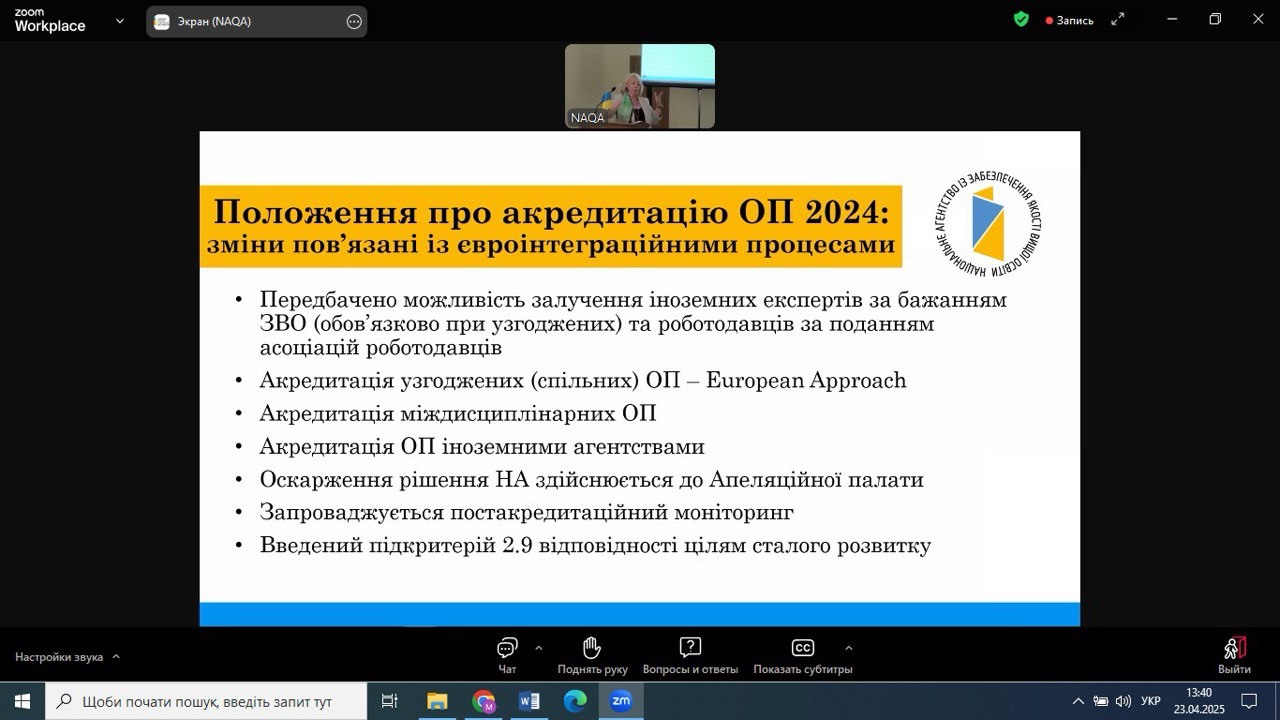Switch the УКР keyboard language indicator

click(1150, 701)
